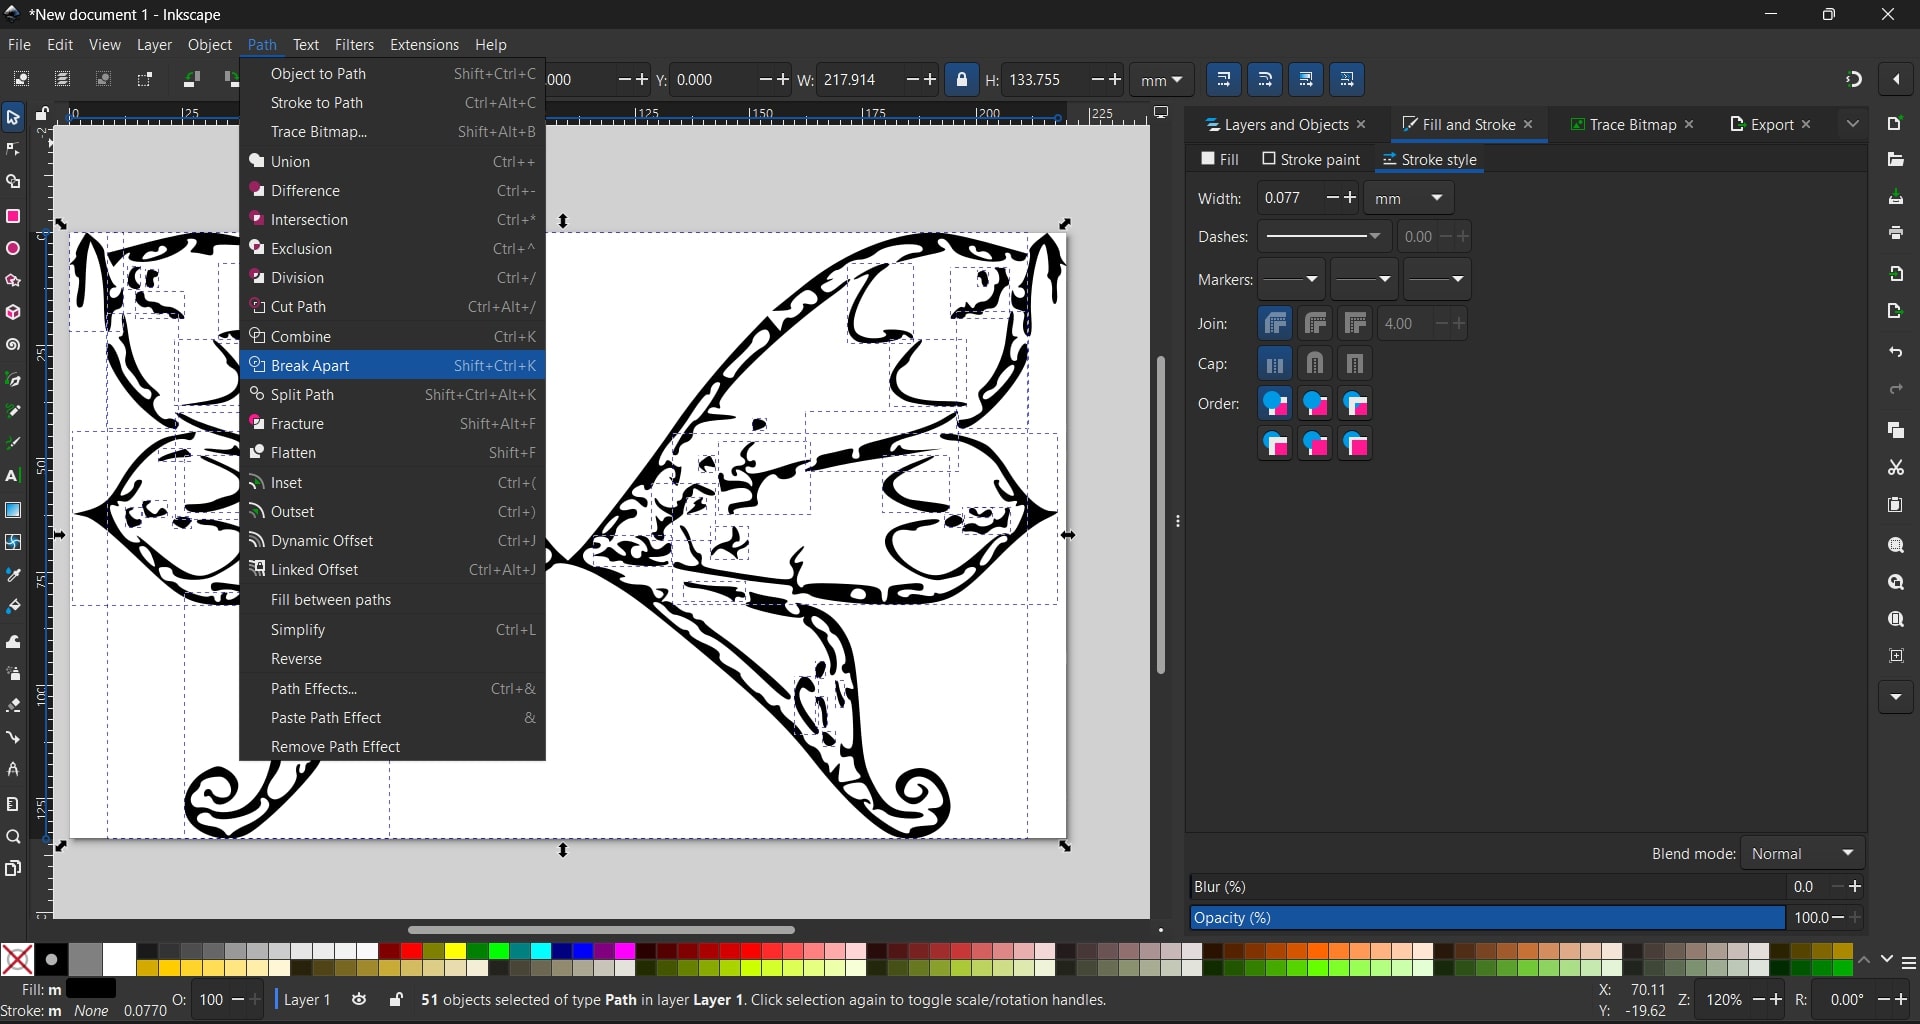Open the start marker dropdown
This screenshot has width=1920, height=1024.
tap(1291, 279)
